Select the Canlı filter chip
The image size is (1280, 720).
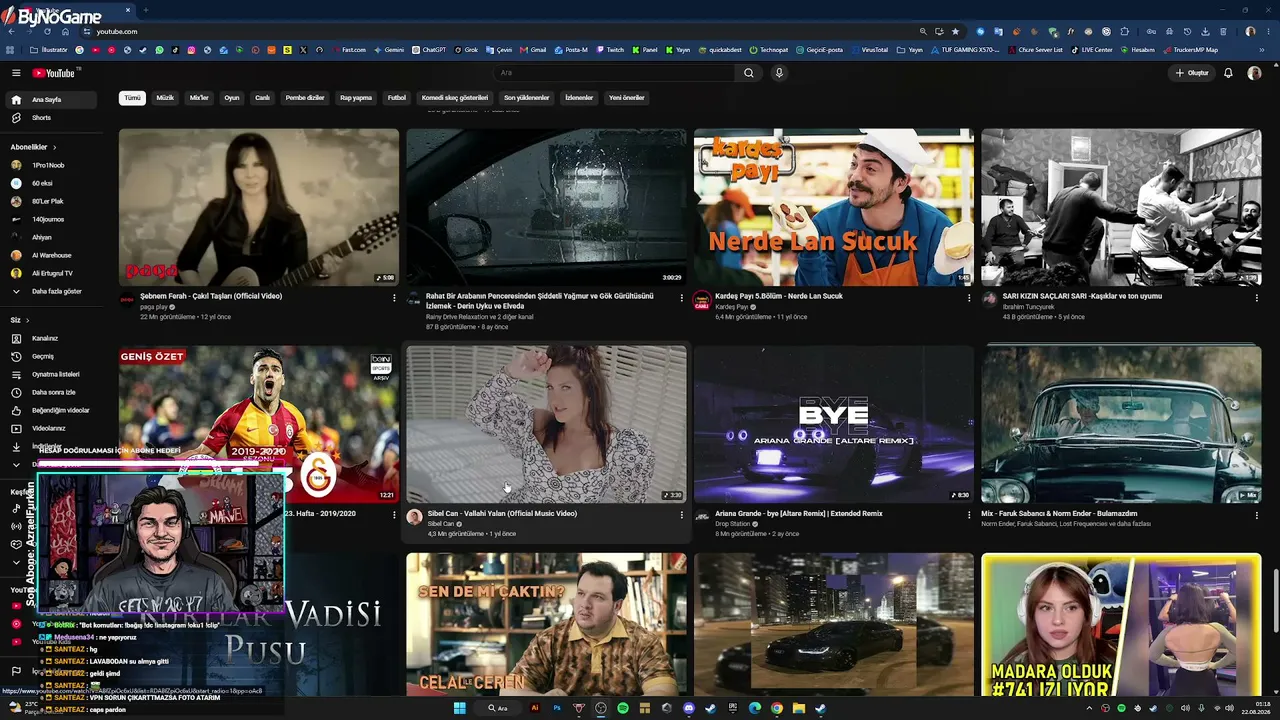tap(262, 98)
